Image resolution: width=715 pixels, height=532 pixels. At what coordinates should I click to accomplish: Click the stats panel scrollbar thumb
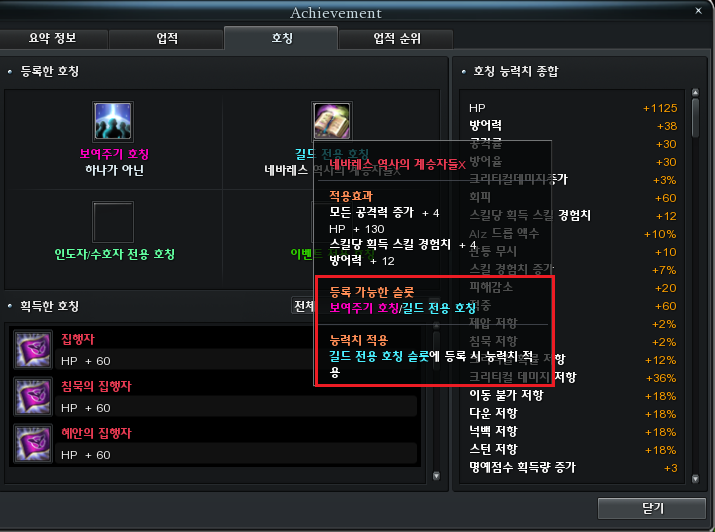point(695,117)
